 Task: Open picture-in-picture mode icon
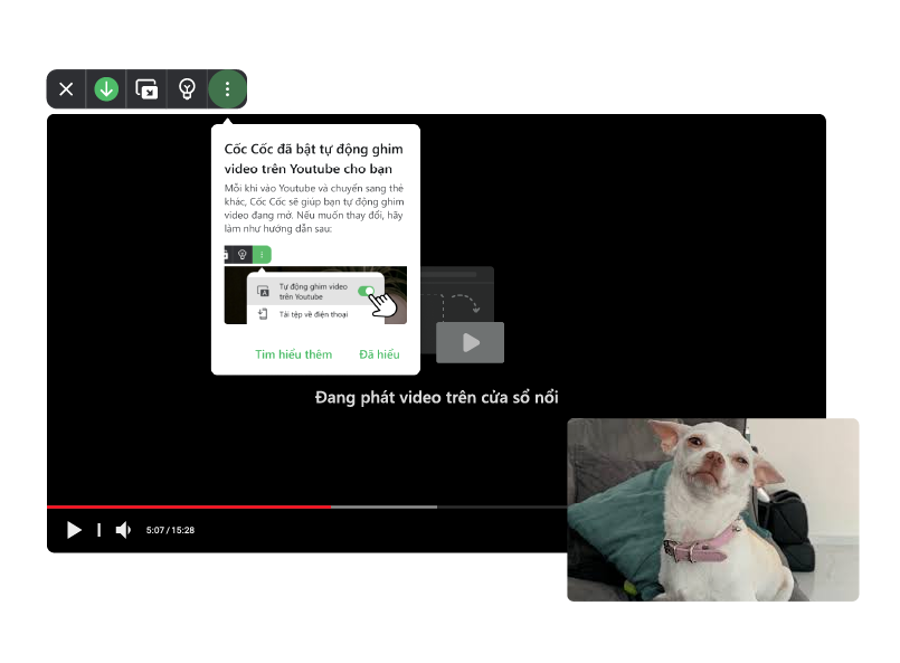pyautogui.click(x=146, y=88)
